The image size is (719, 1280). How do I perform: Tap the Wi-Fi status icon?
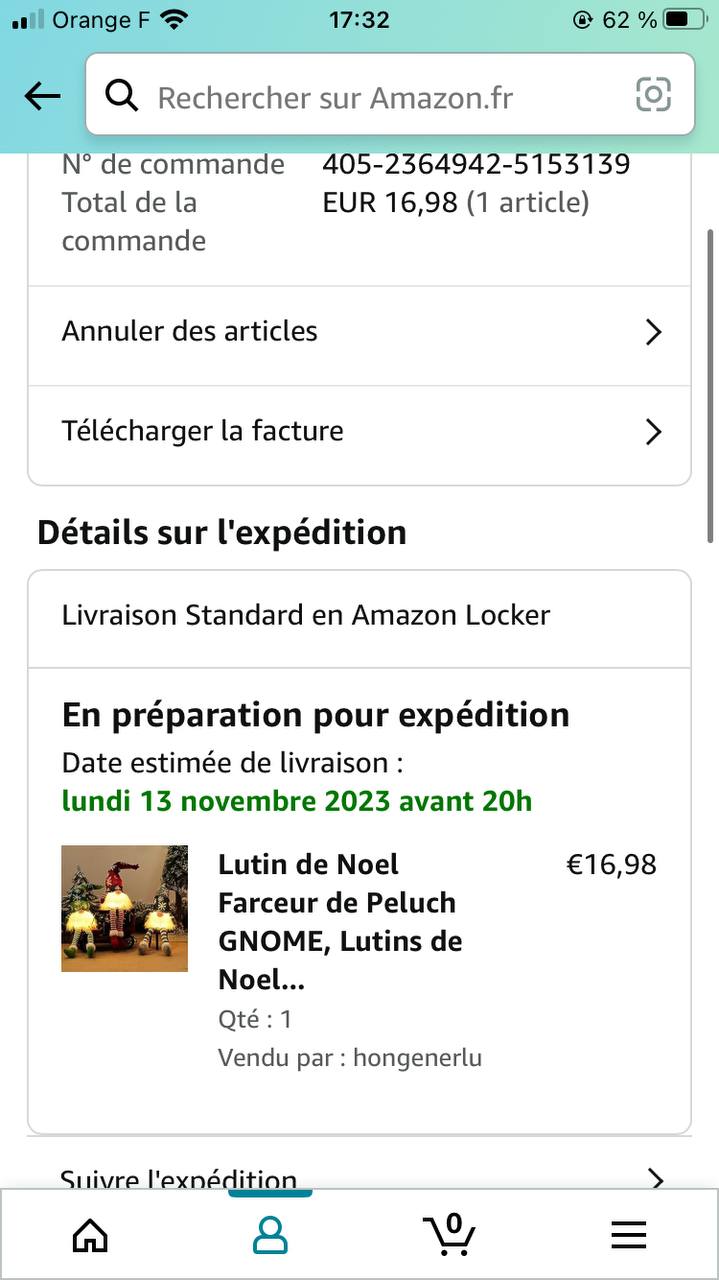(x=174, y=19)
